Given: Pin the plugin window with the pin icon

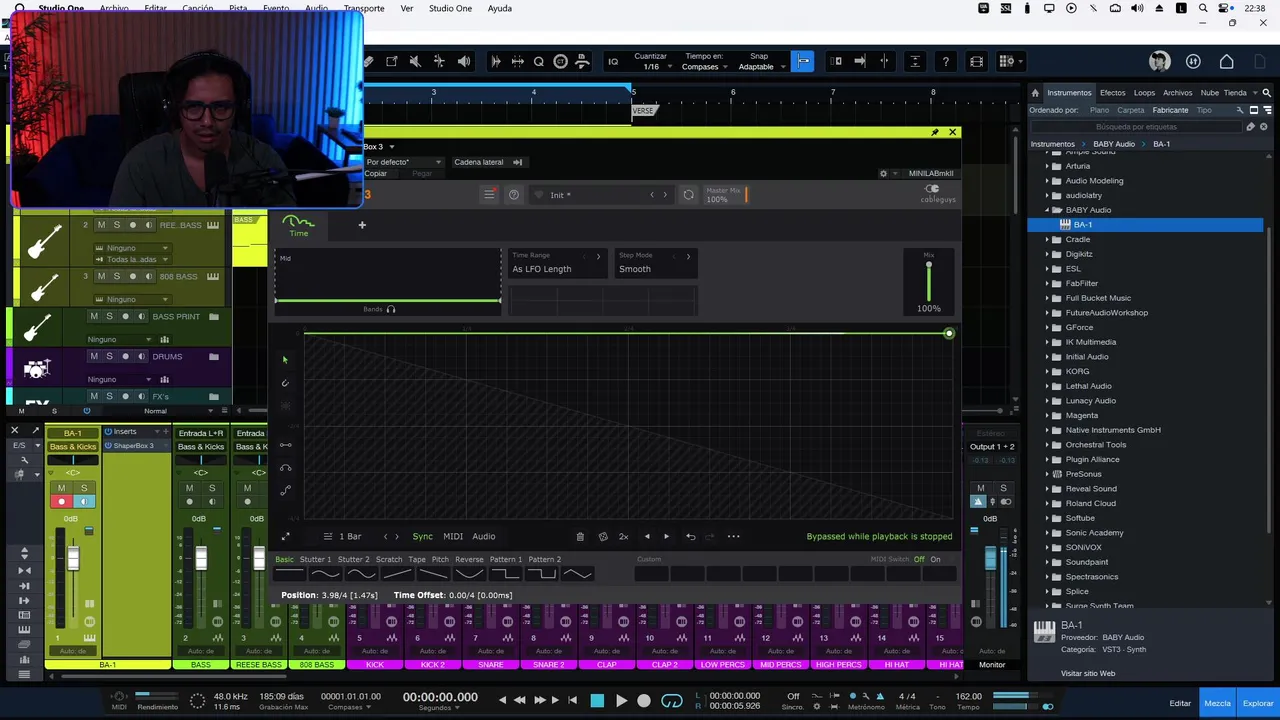Looking at the screenshot, I should click(x=935, y=132).
